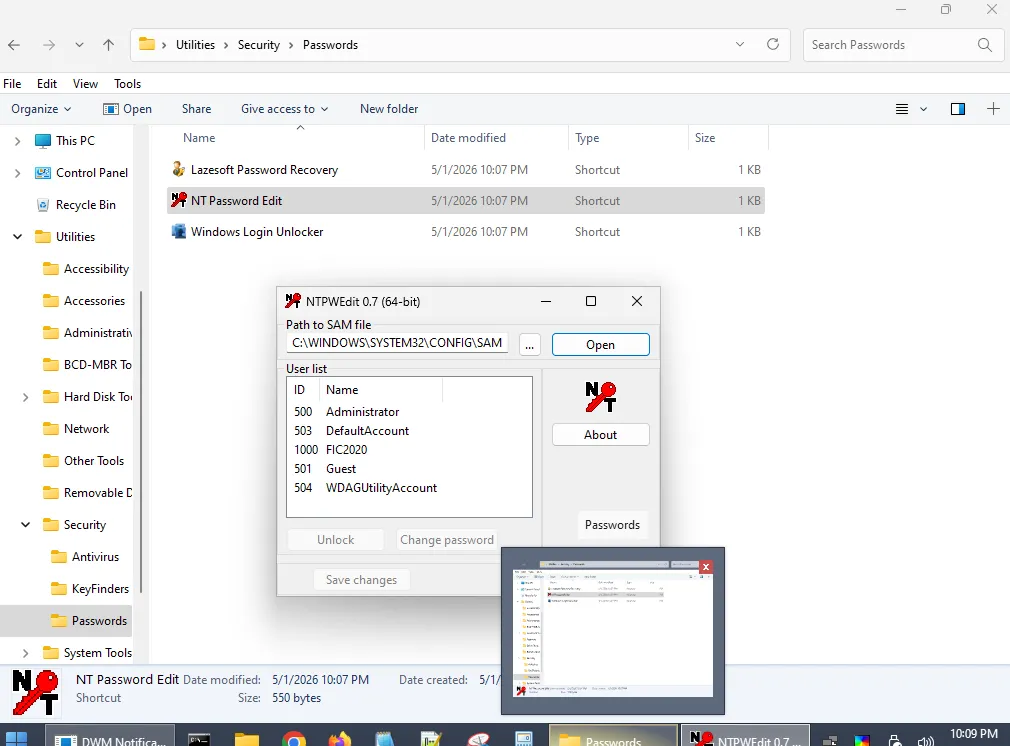Image resolution: width=1010 pixels, height=746 pixels.
Task: Refresh the Passwords folder view
Action: click(x=773, y=44)
